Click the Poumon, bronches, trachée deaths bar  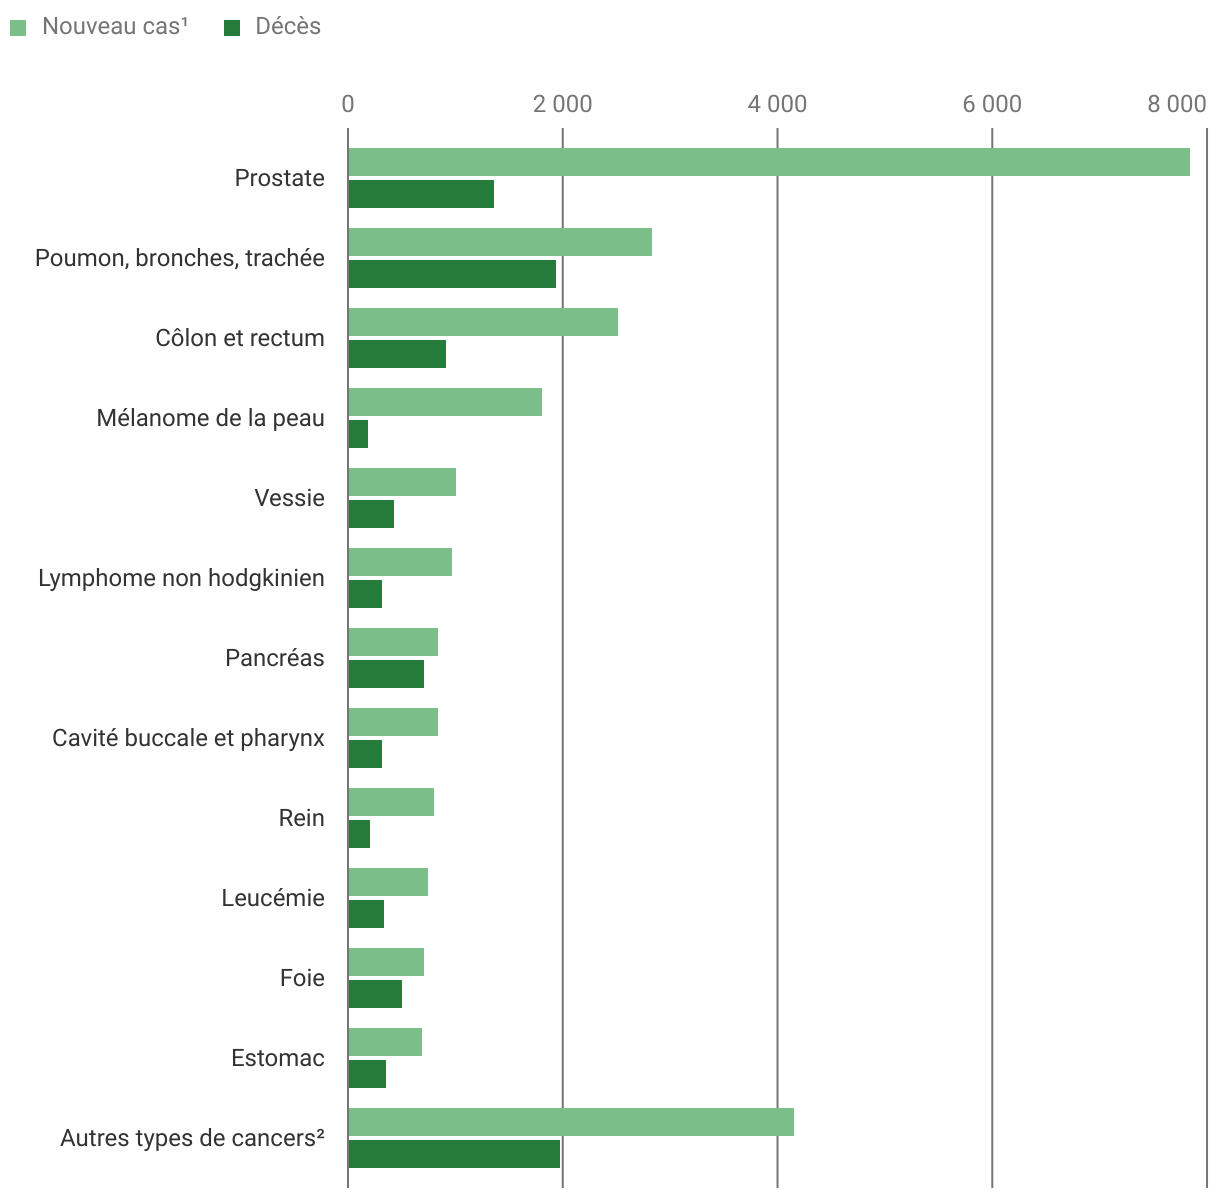tap(452, 274)
